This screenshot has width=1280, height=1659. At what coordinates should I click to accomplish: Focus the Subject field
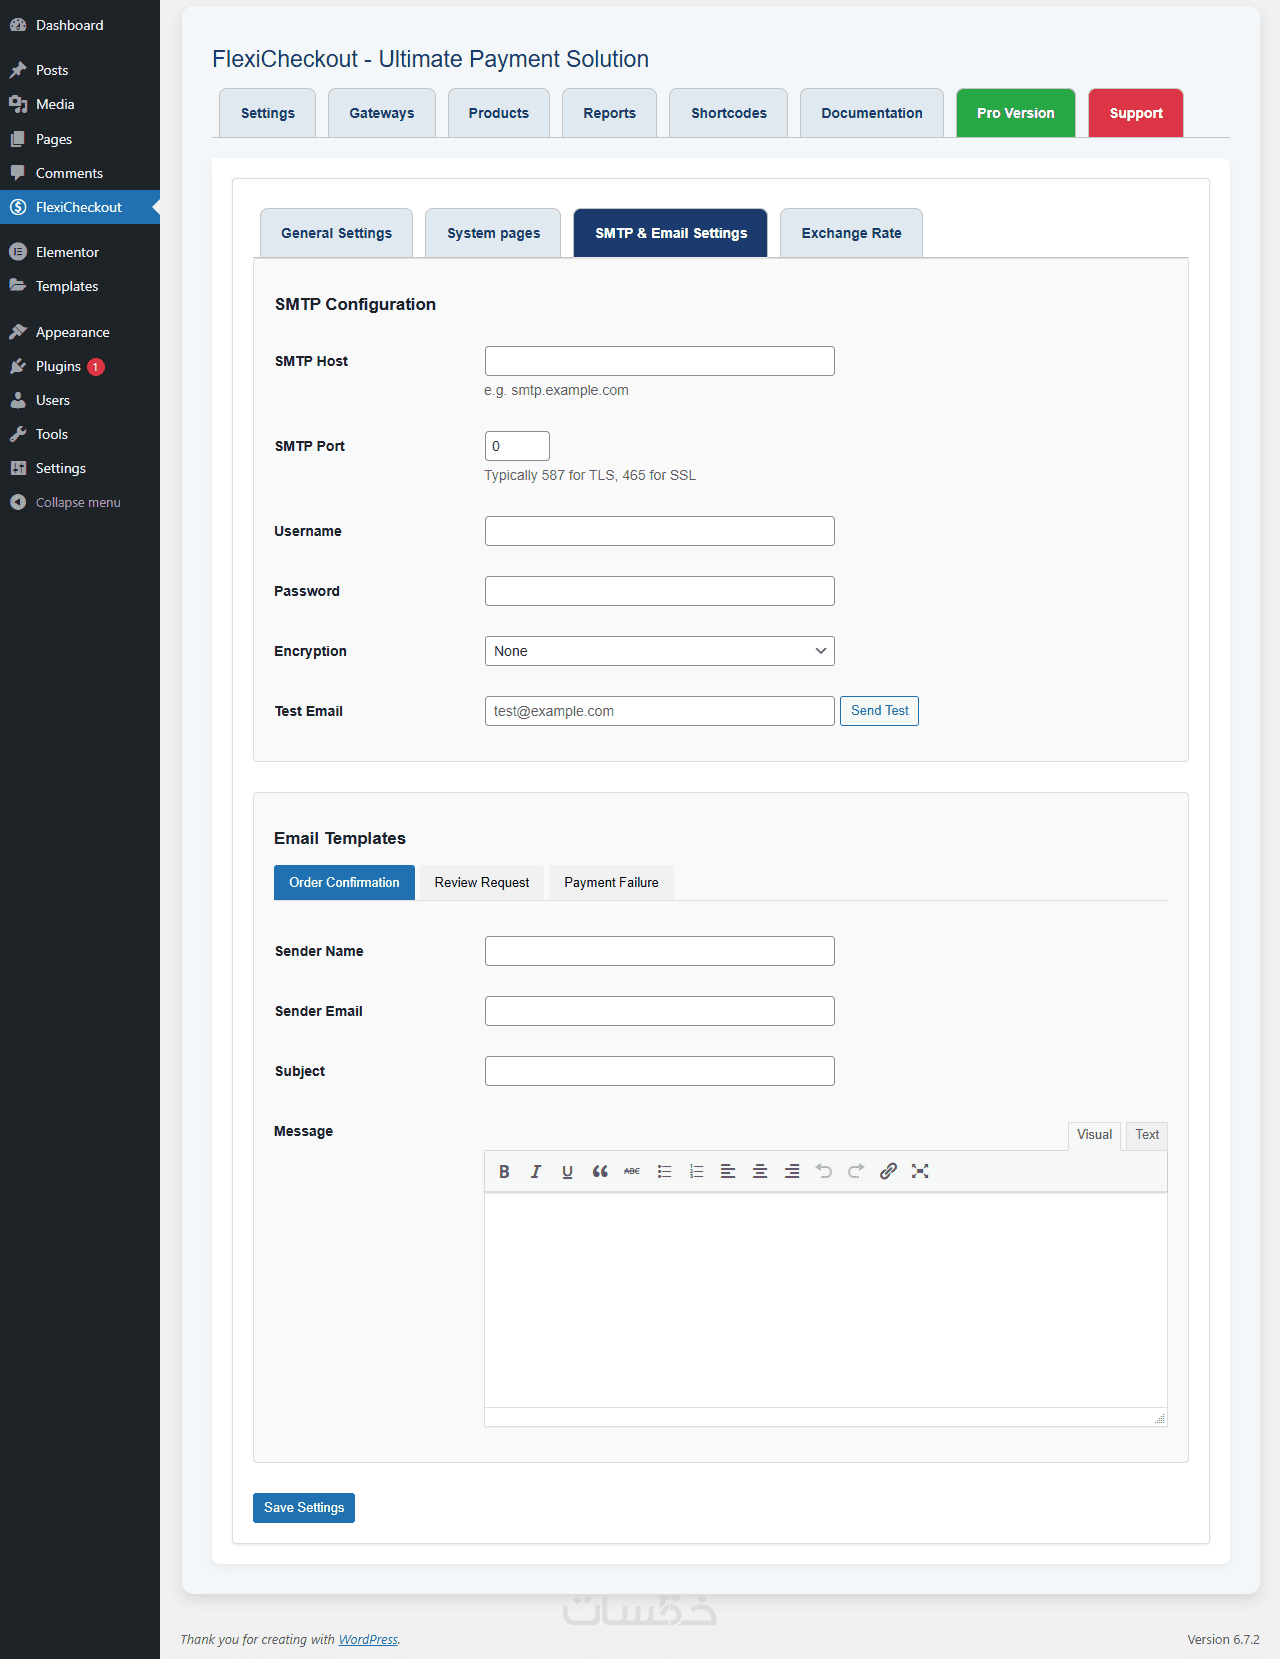(659, 1071)
